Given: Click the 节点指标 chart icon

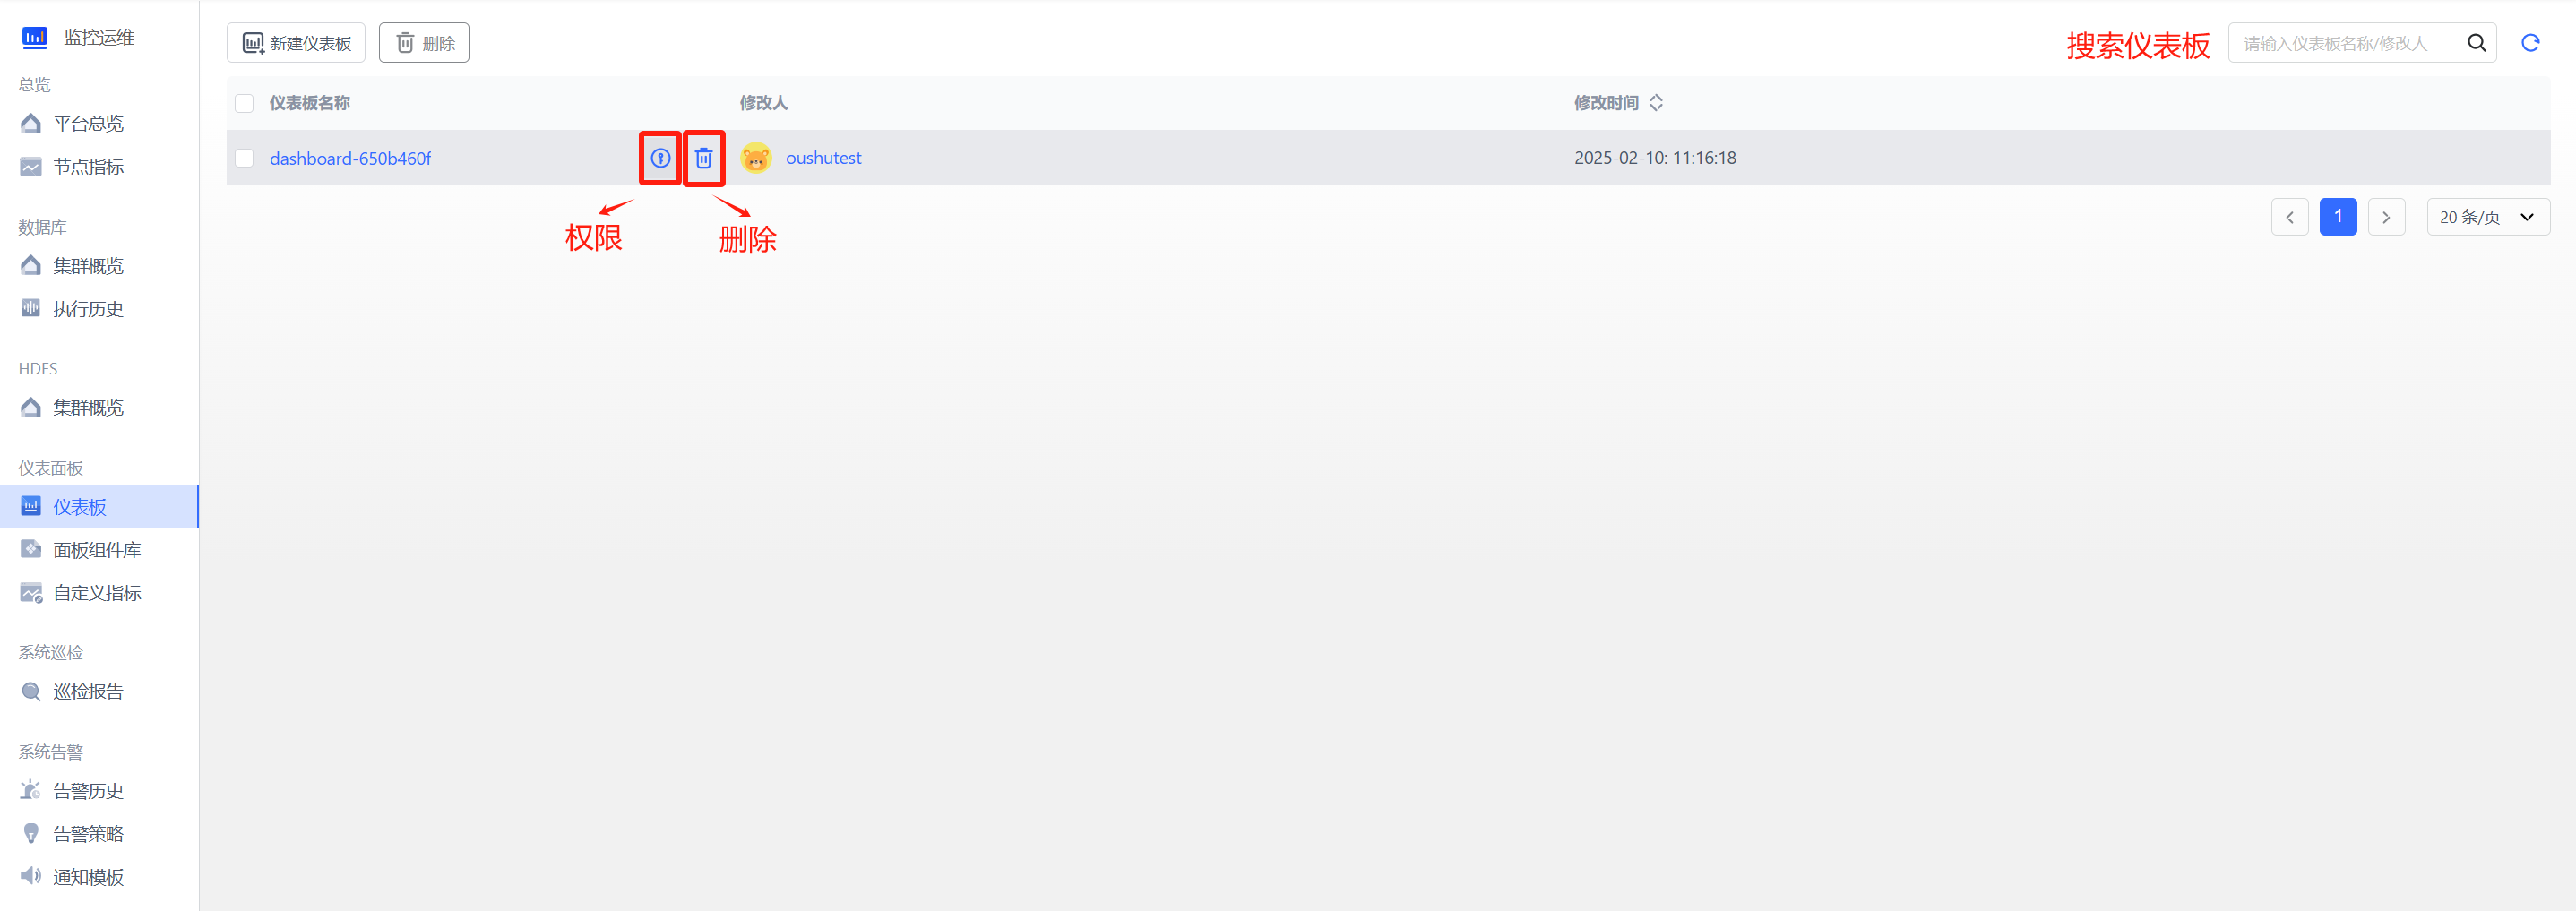Looking at the screenshot, I should (31, 167).
